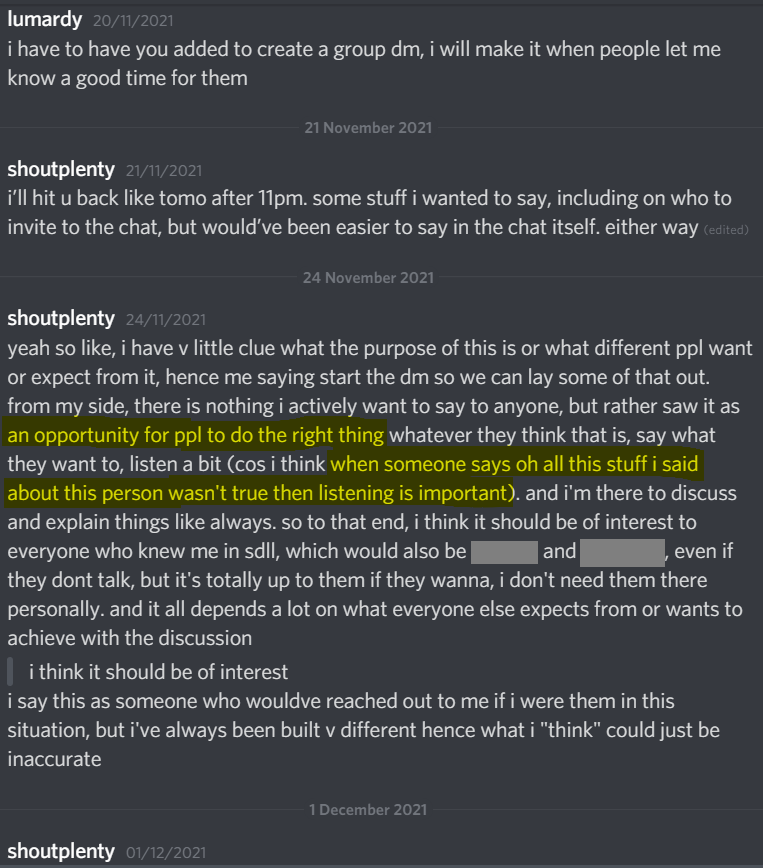Image resolution: width=763 pixels, height=868 pixels.
Task: Click lumardy's message about creating a group dm
Action: point(363,63)
